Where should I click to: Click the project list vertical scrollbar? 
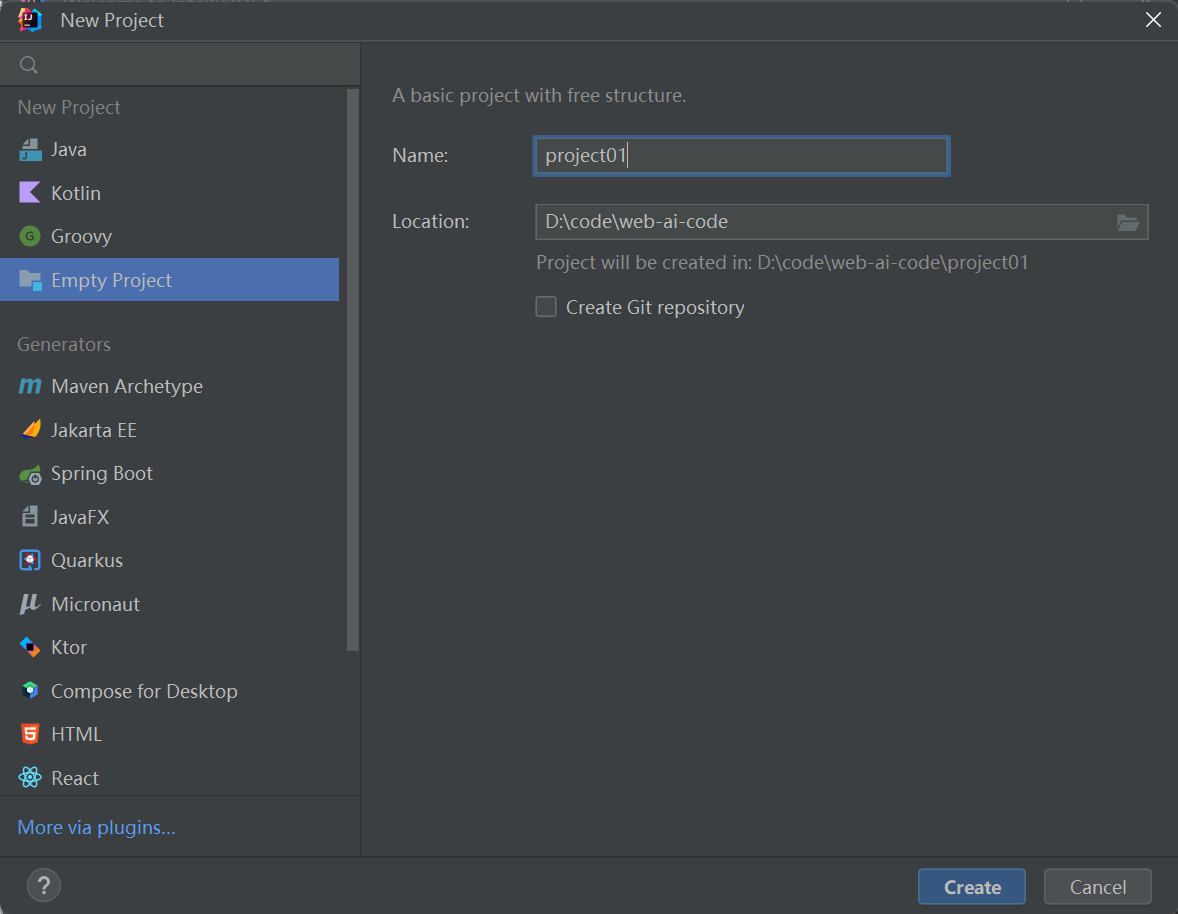click(x=352, y=370)
